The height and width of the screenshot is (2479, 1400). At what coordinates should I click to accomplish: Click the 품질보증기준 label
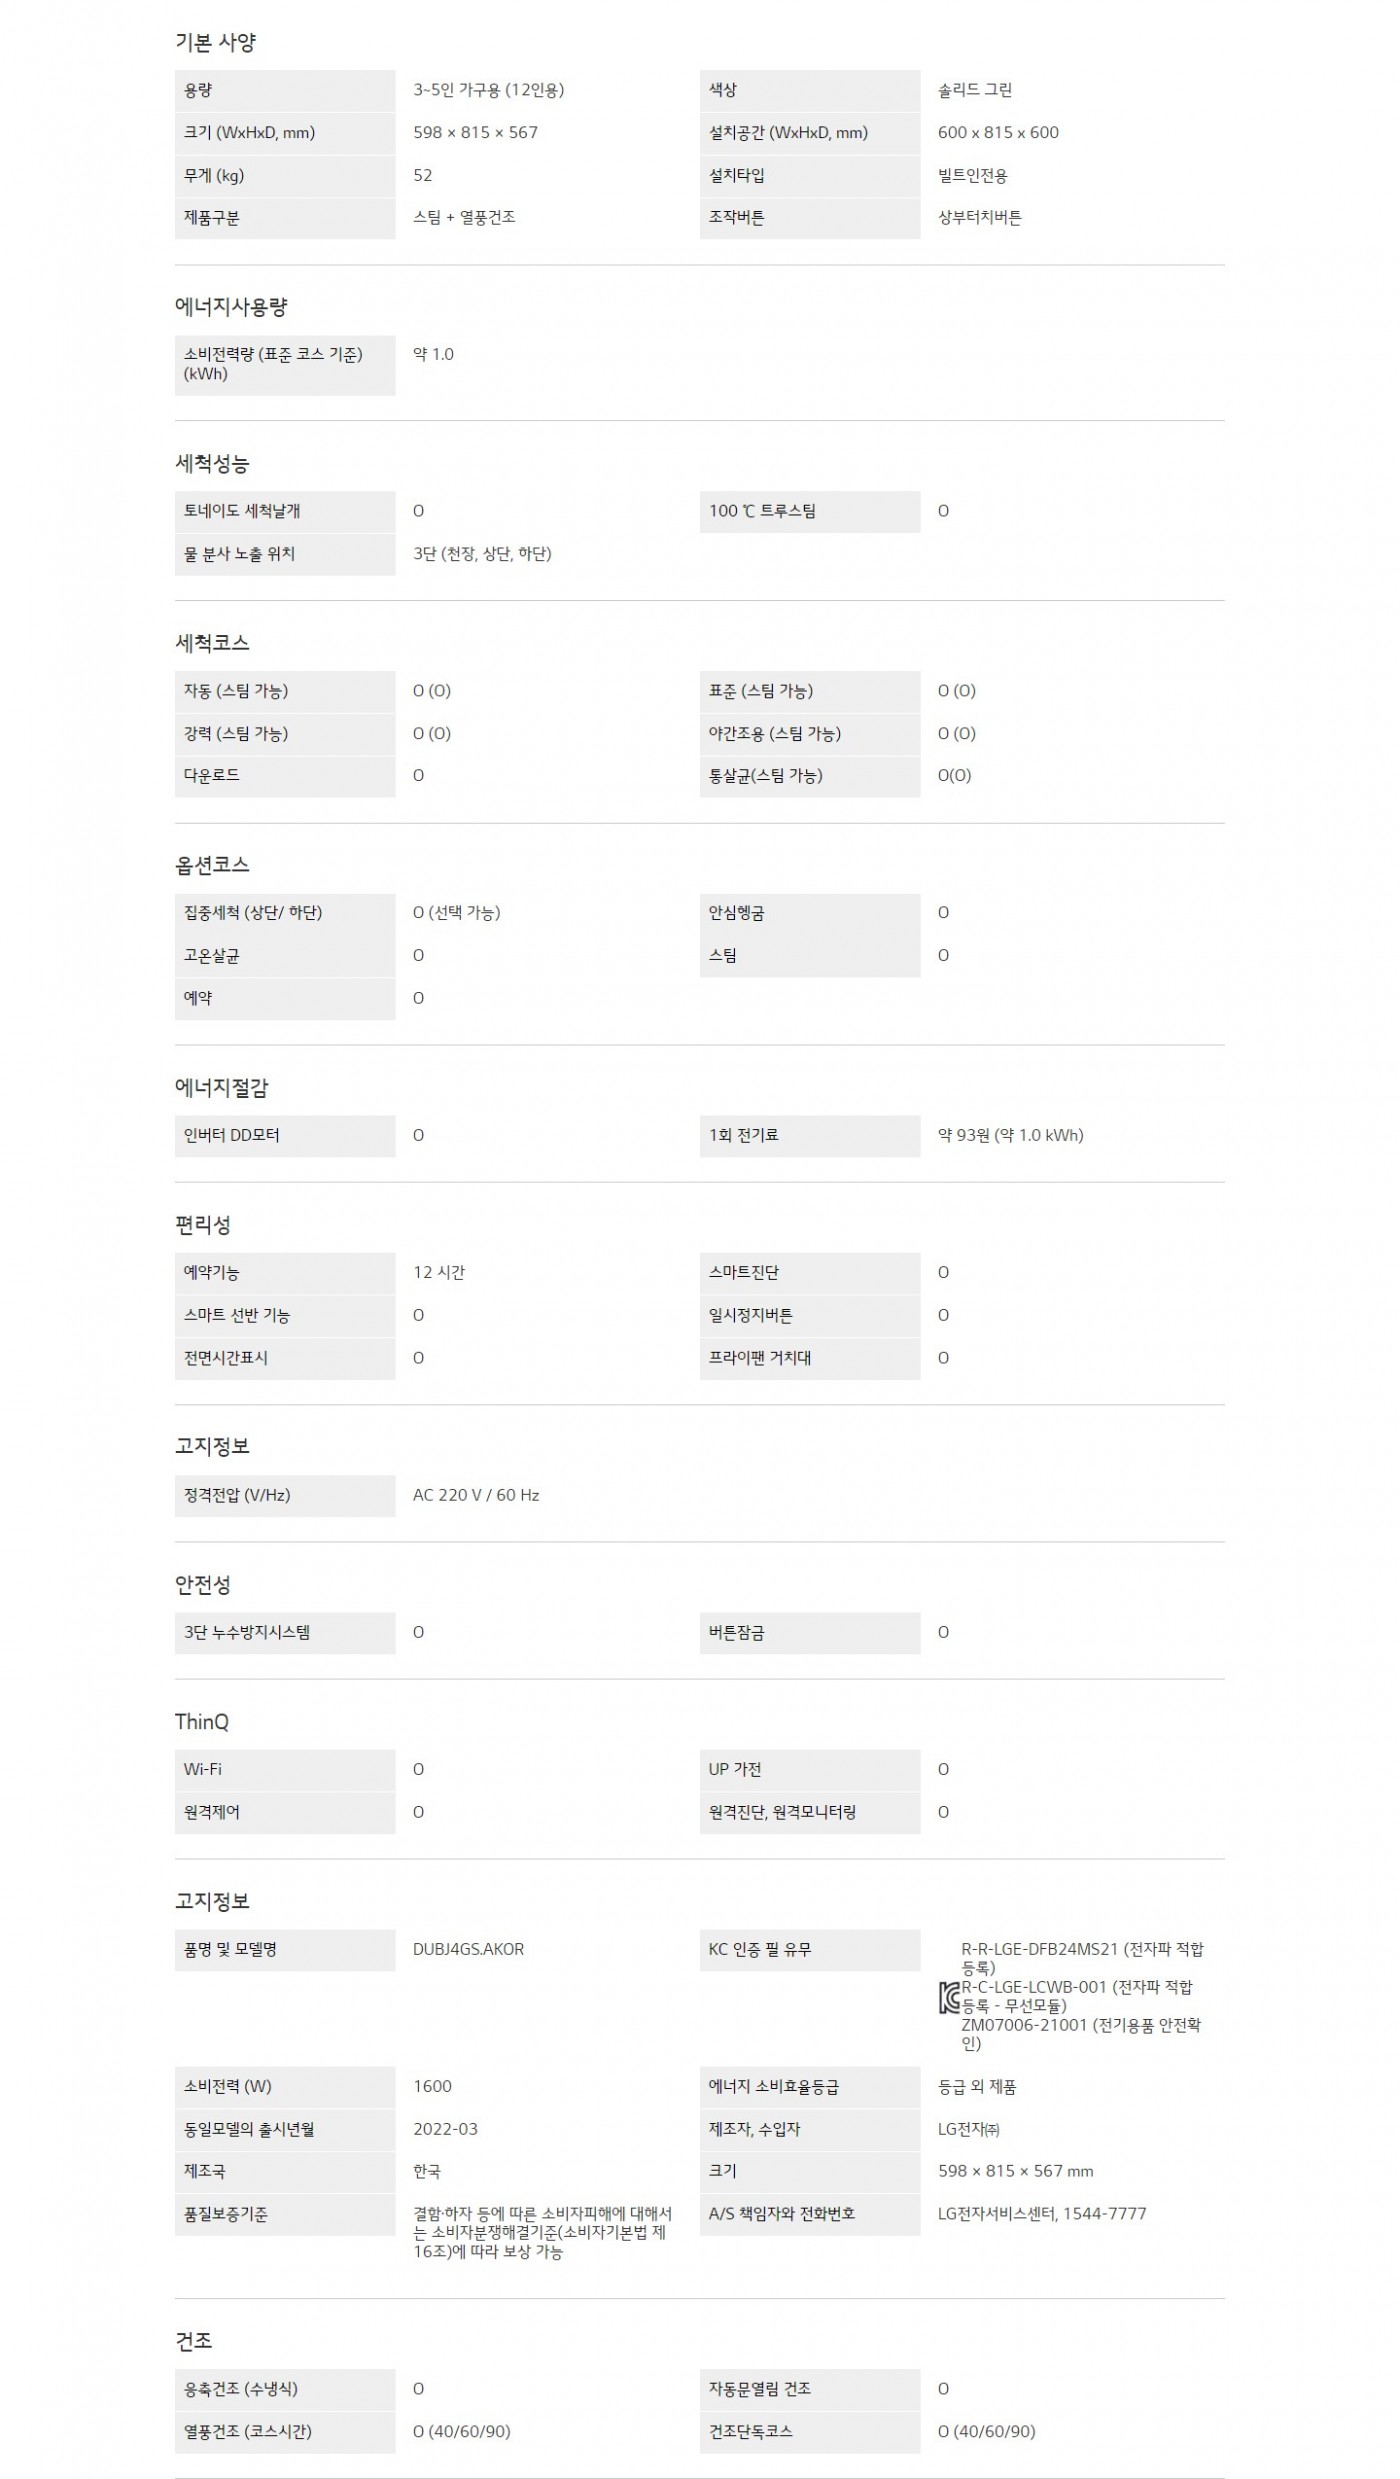pos(226,2214)
